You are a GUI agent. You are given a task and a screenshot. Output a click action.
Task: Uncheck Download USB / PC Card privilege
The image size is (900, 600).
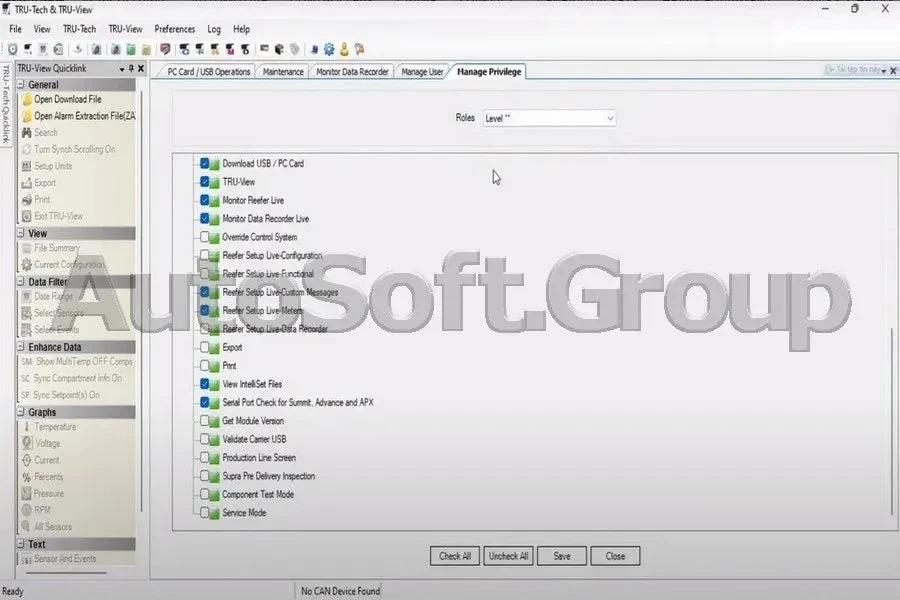[204, 164]
